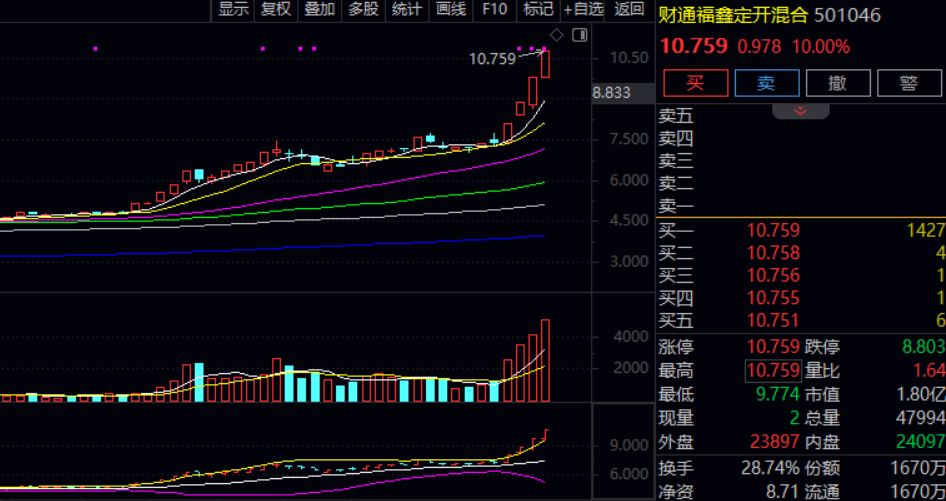Open the 统计 tool
Screen dimensions: 946x501
click(407, 9)
